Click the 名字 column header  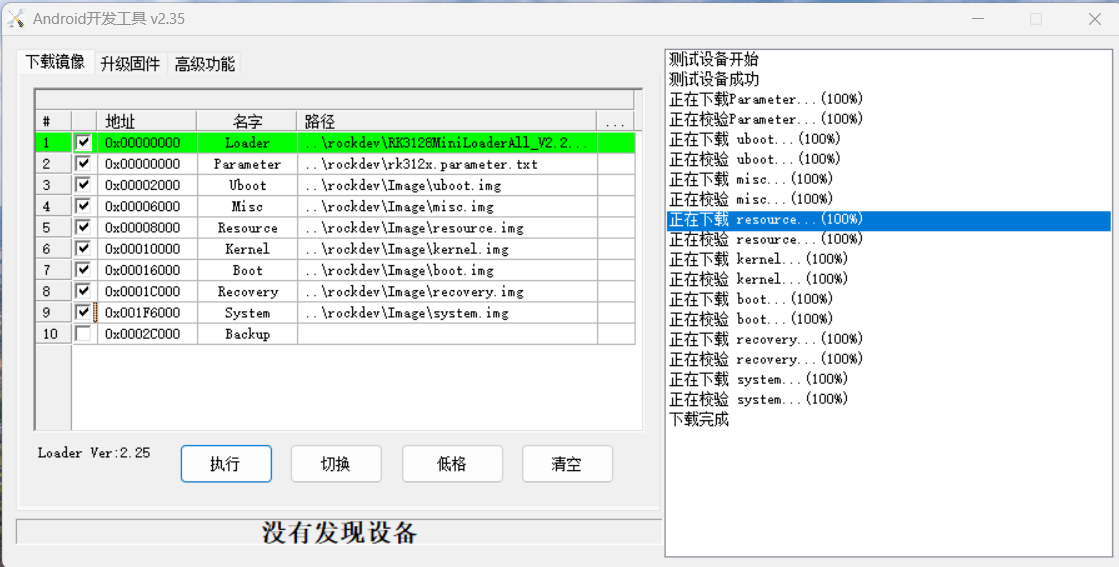point(247,121)
